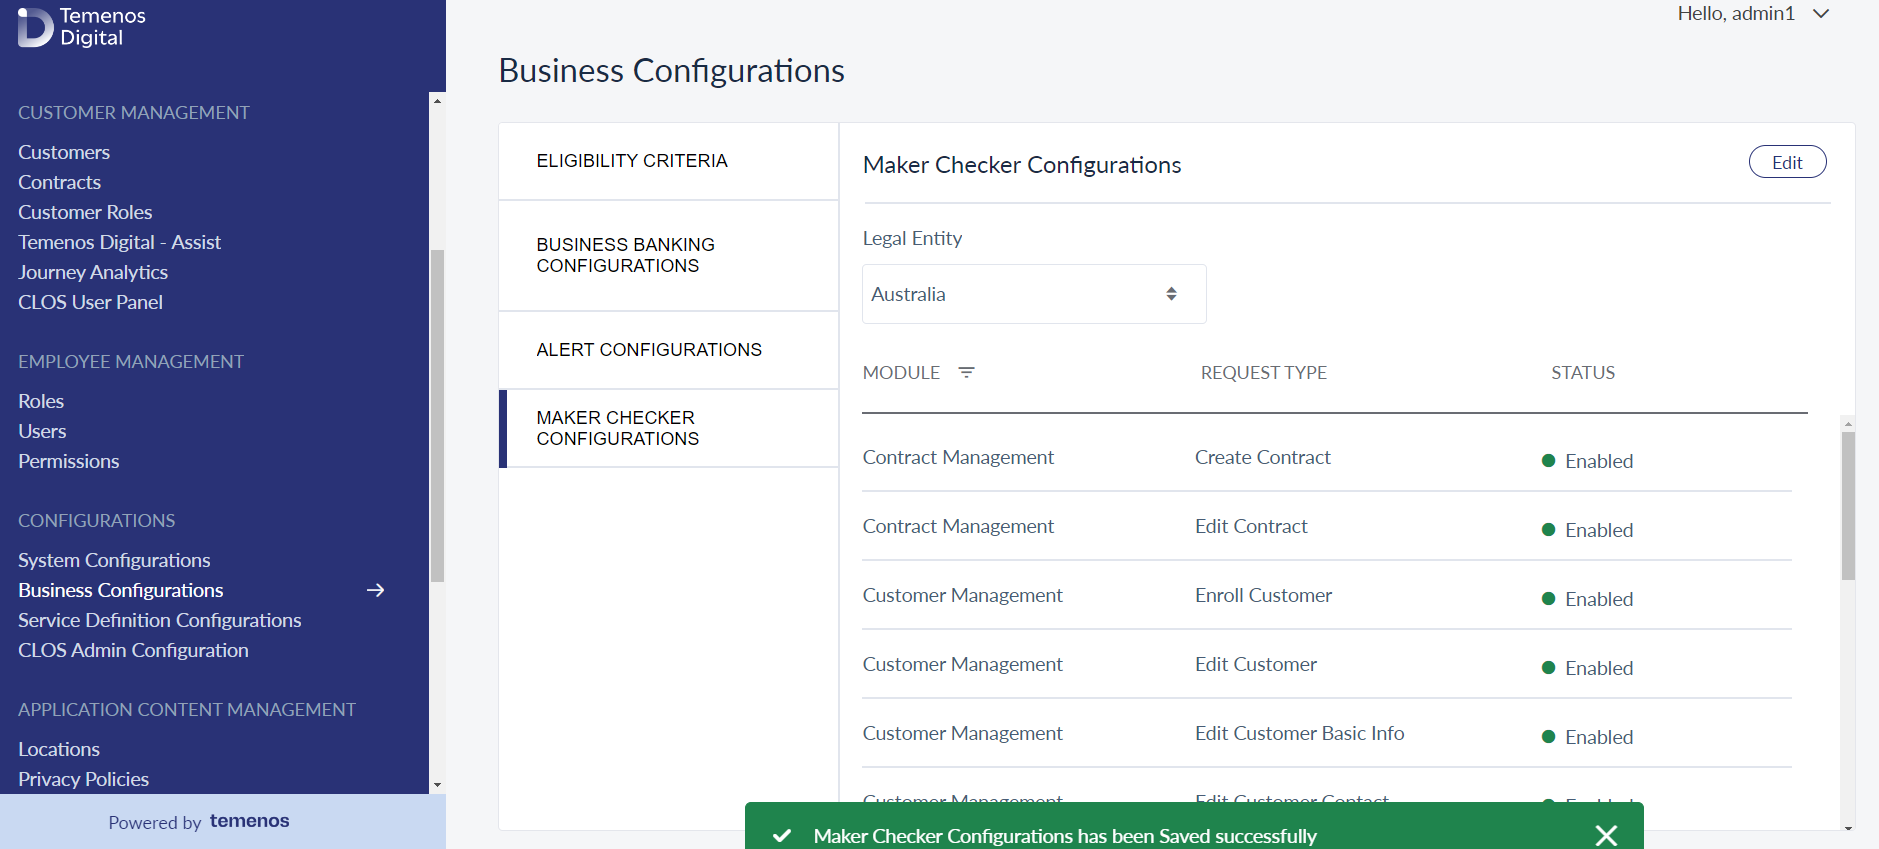
Task: Click the MODULE column header text
Action: pyautogui.click(x=901, y=373)
